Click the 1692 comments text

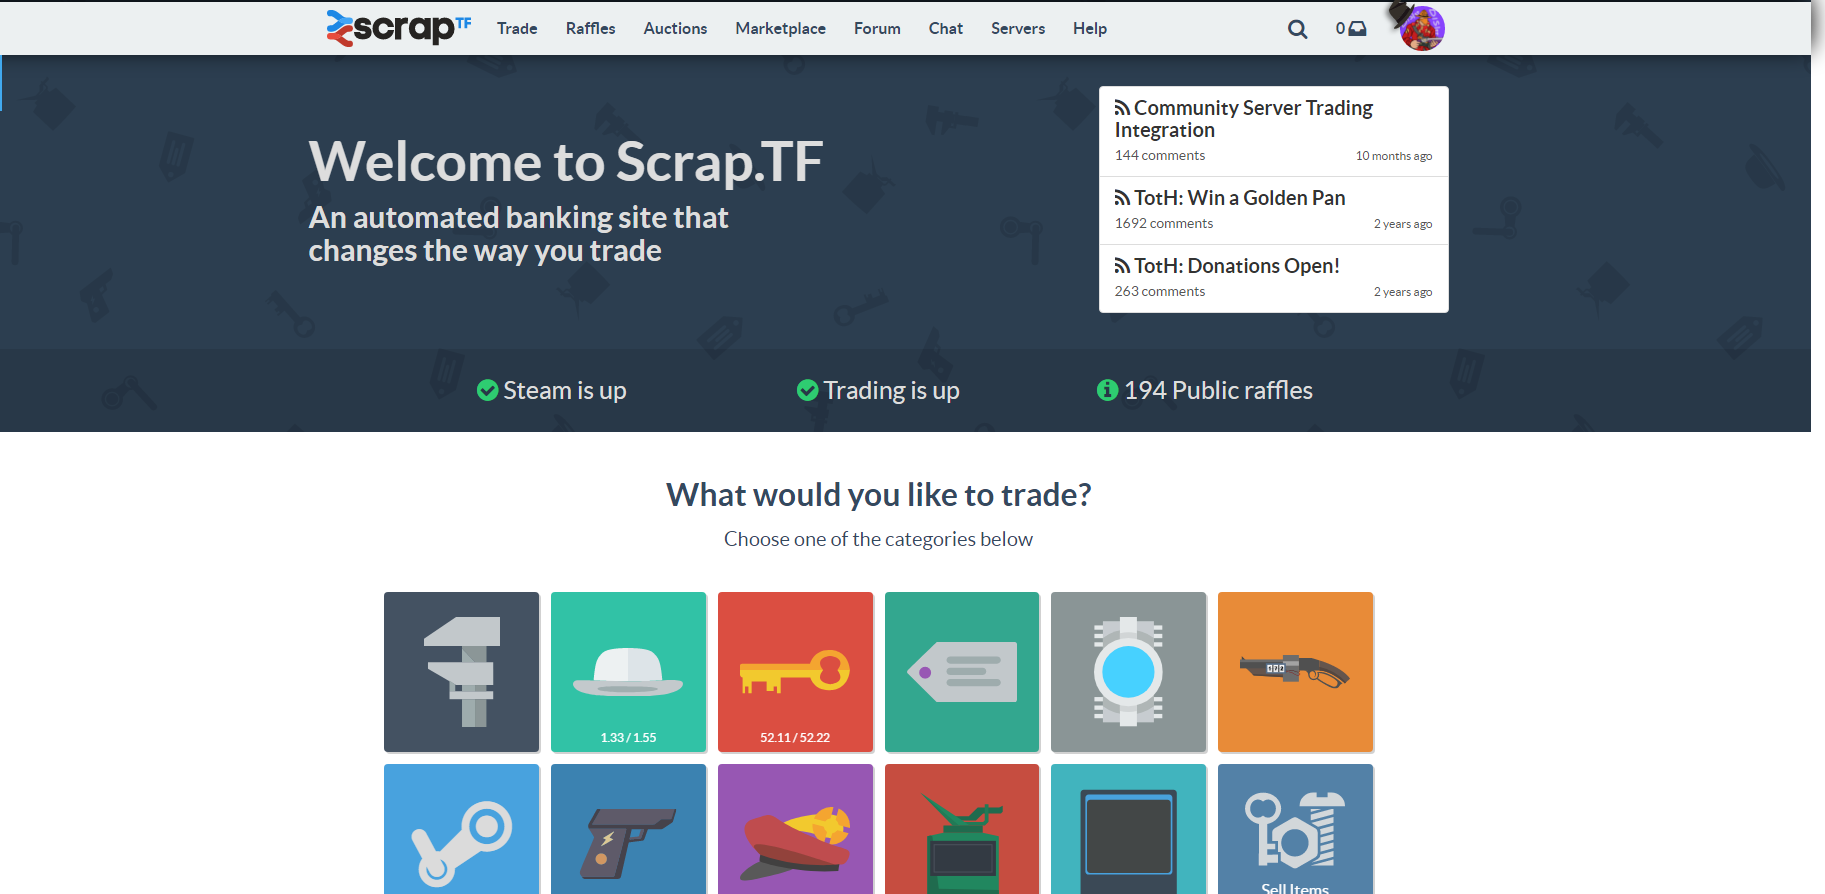[1164, 223]
